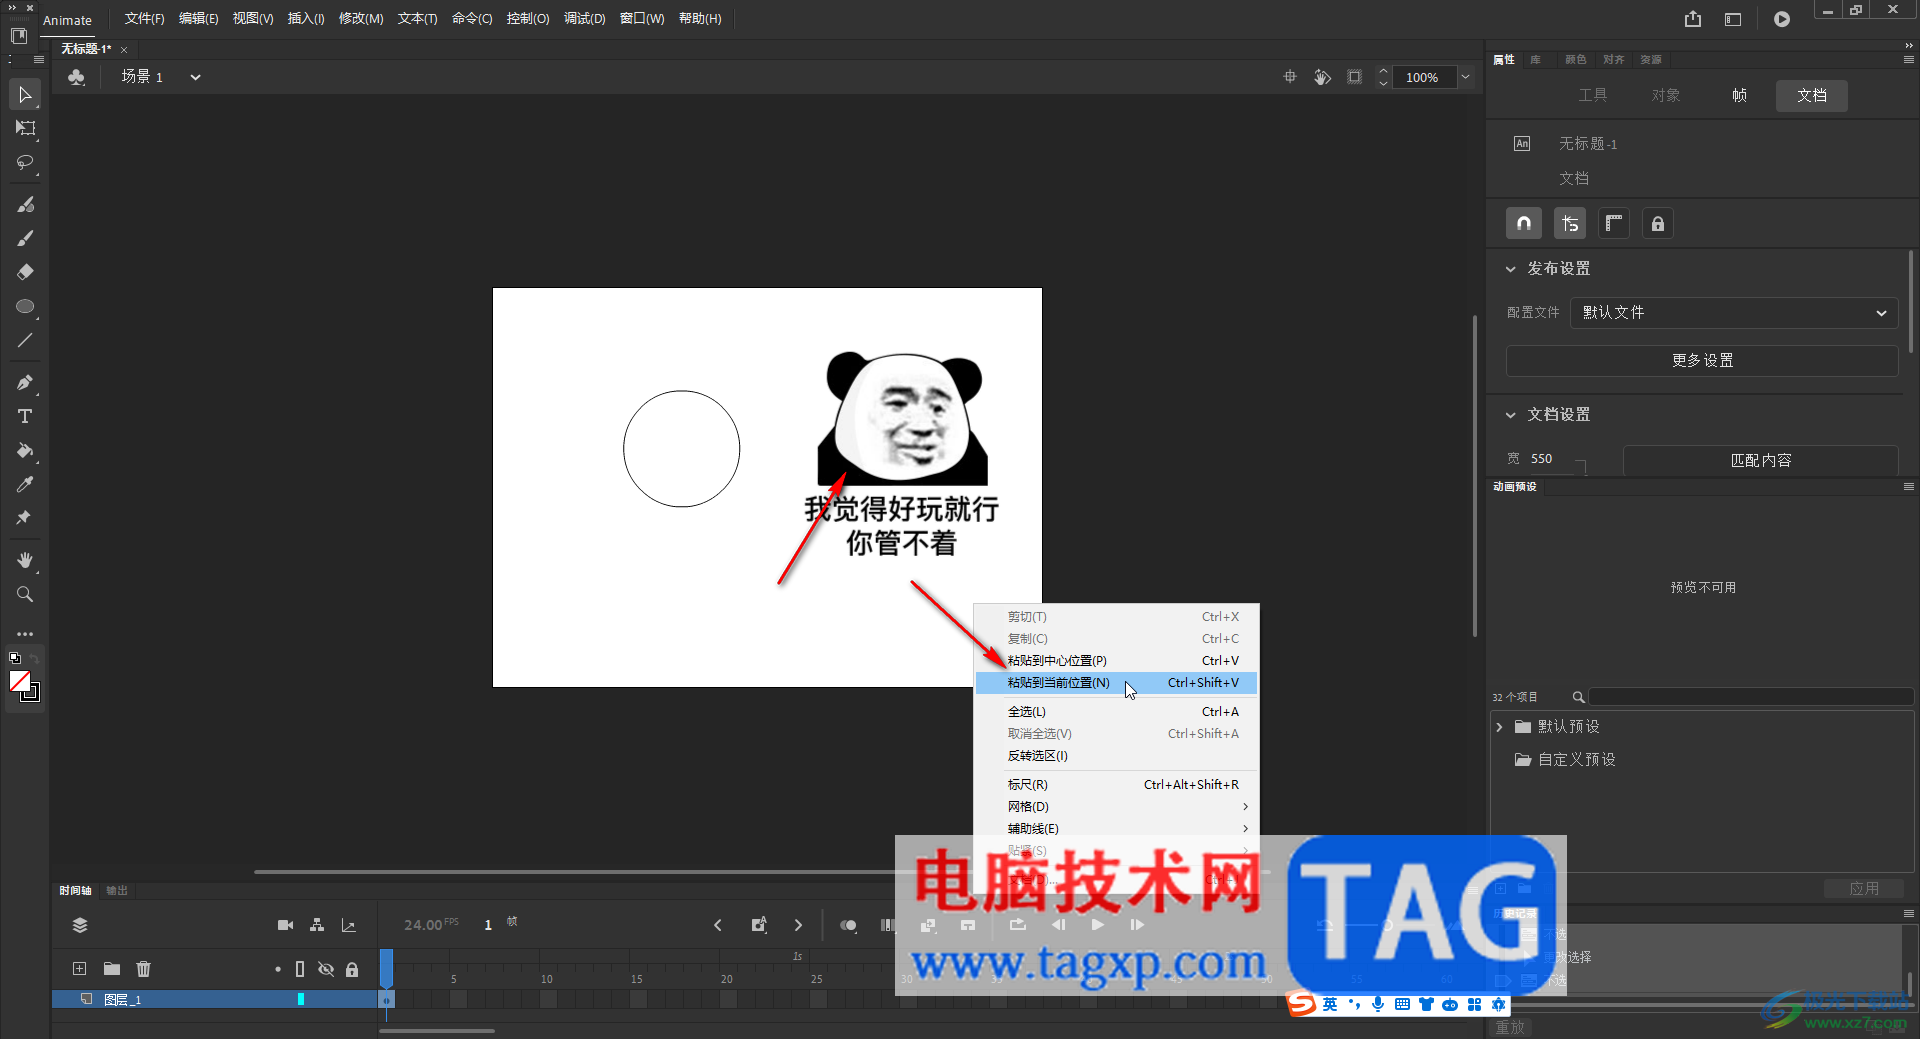Screen dimensions: 1920x1039
Task: Choose Select All in context menu
Action: click(x=1116, y=712)
